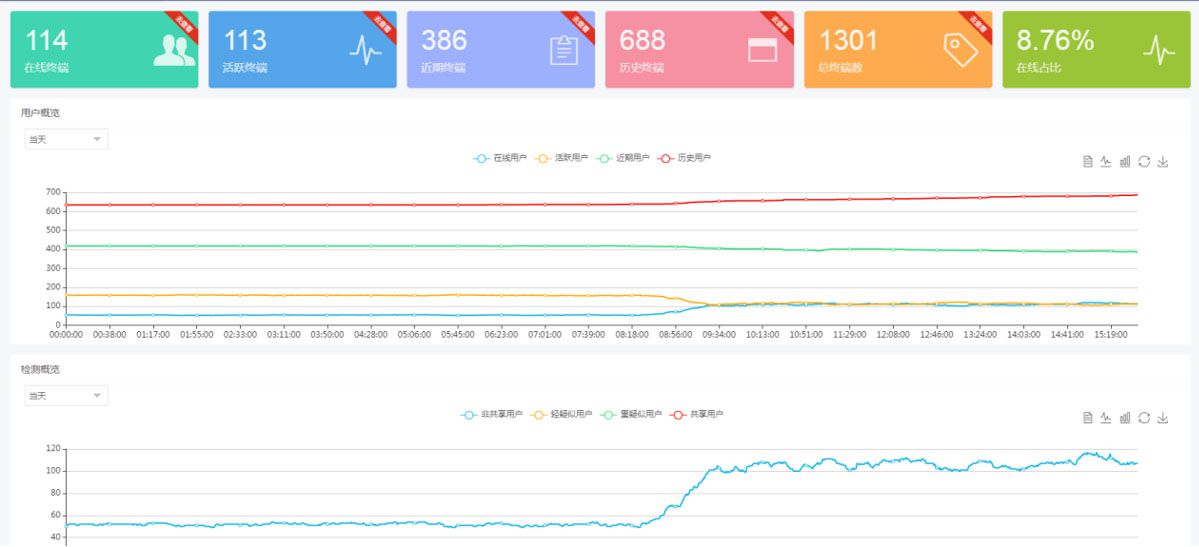Open the 当天 dropdown under 检测概览
Viewport: 1199px width, 547px height.
[x=66, y=396]
